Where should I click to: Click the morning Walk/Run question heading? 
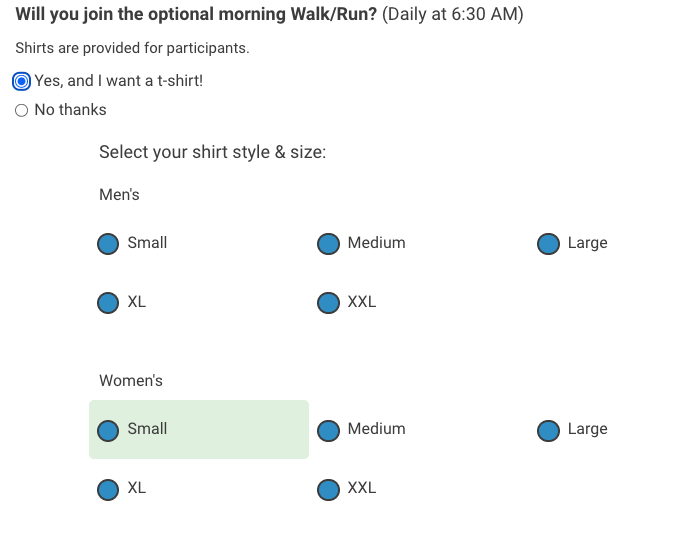click(196, 16)
